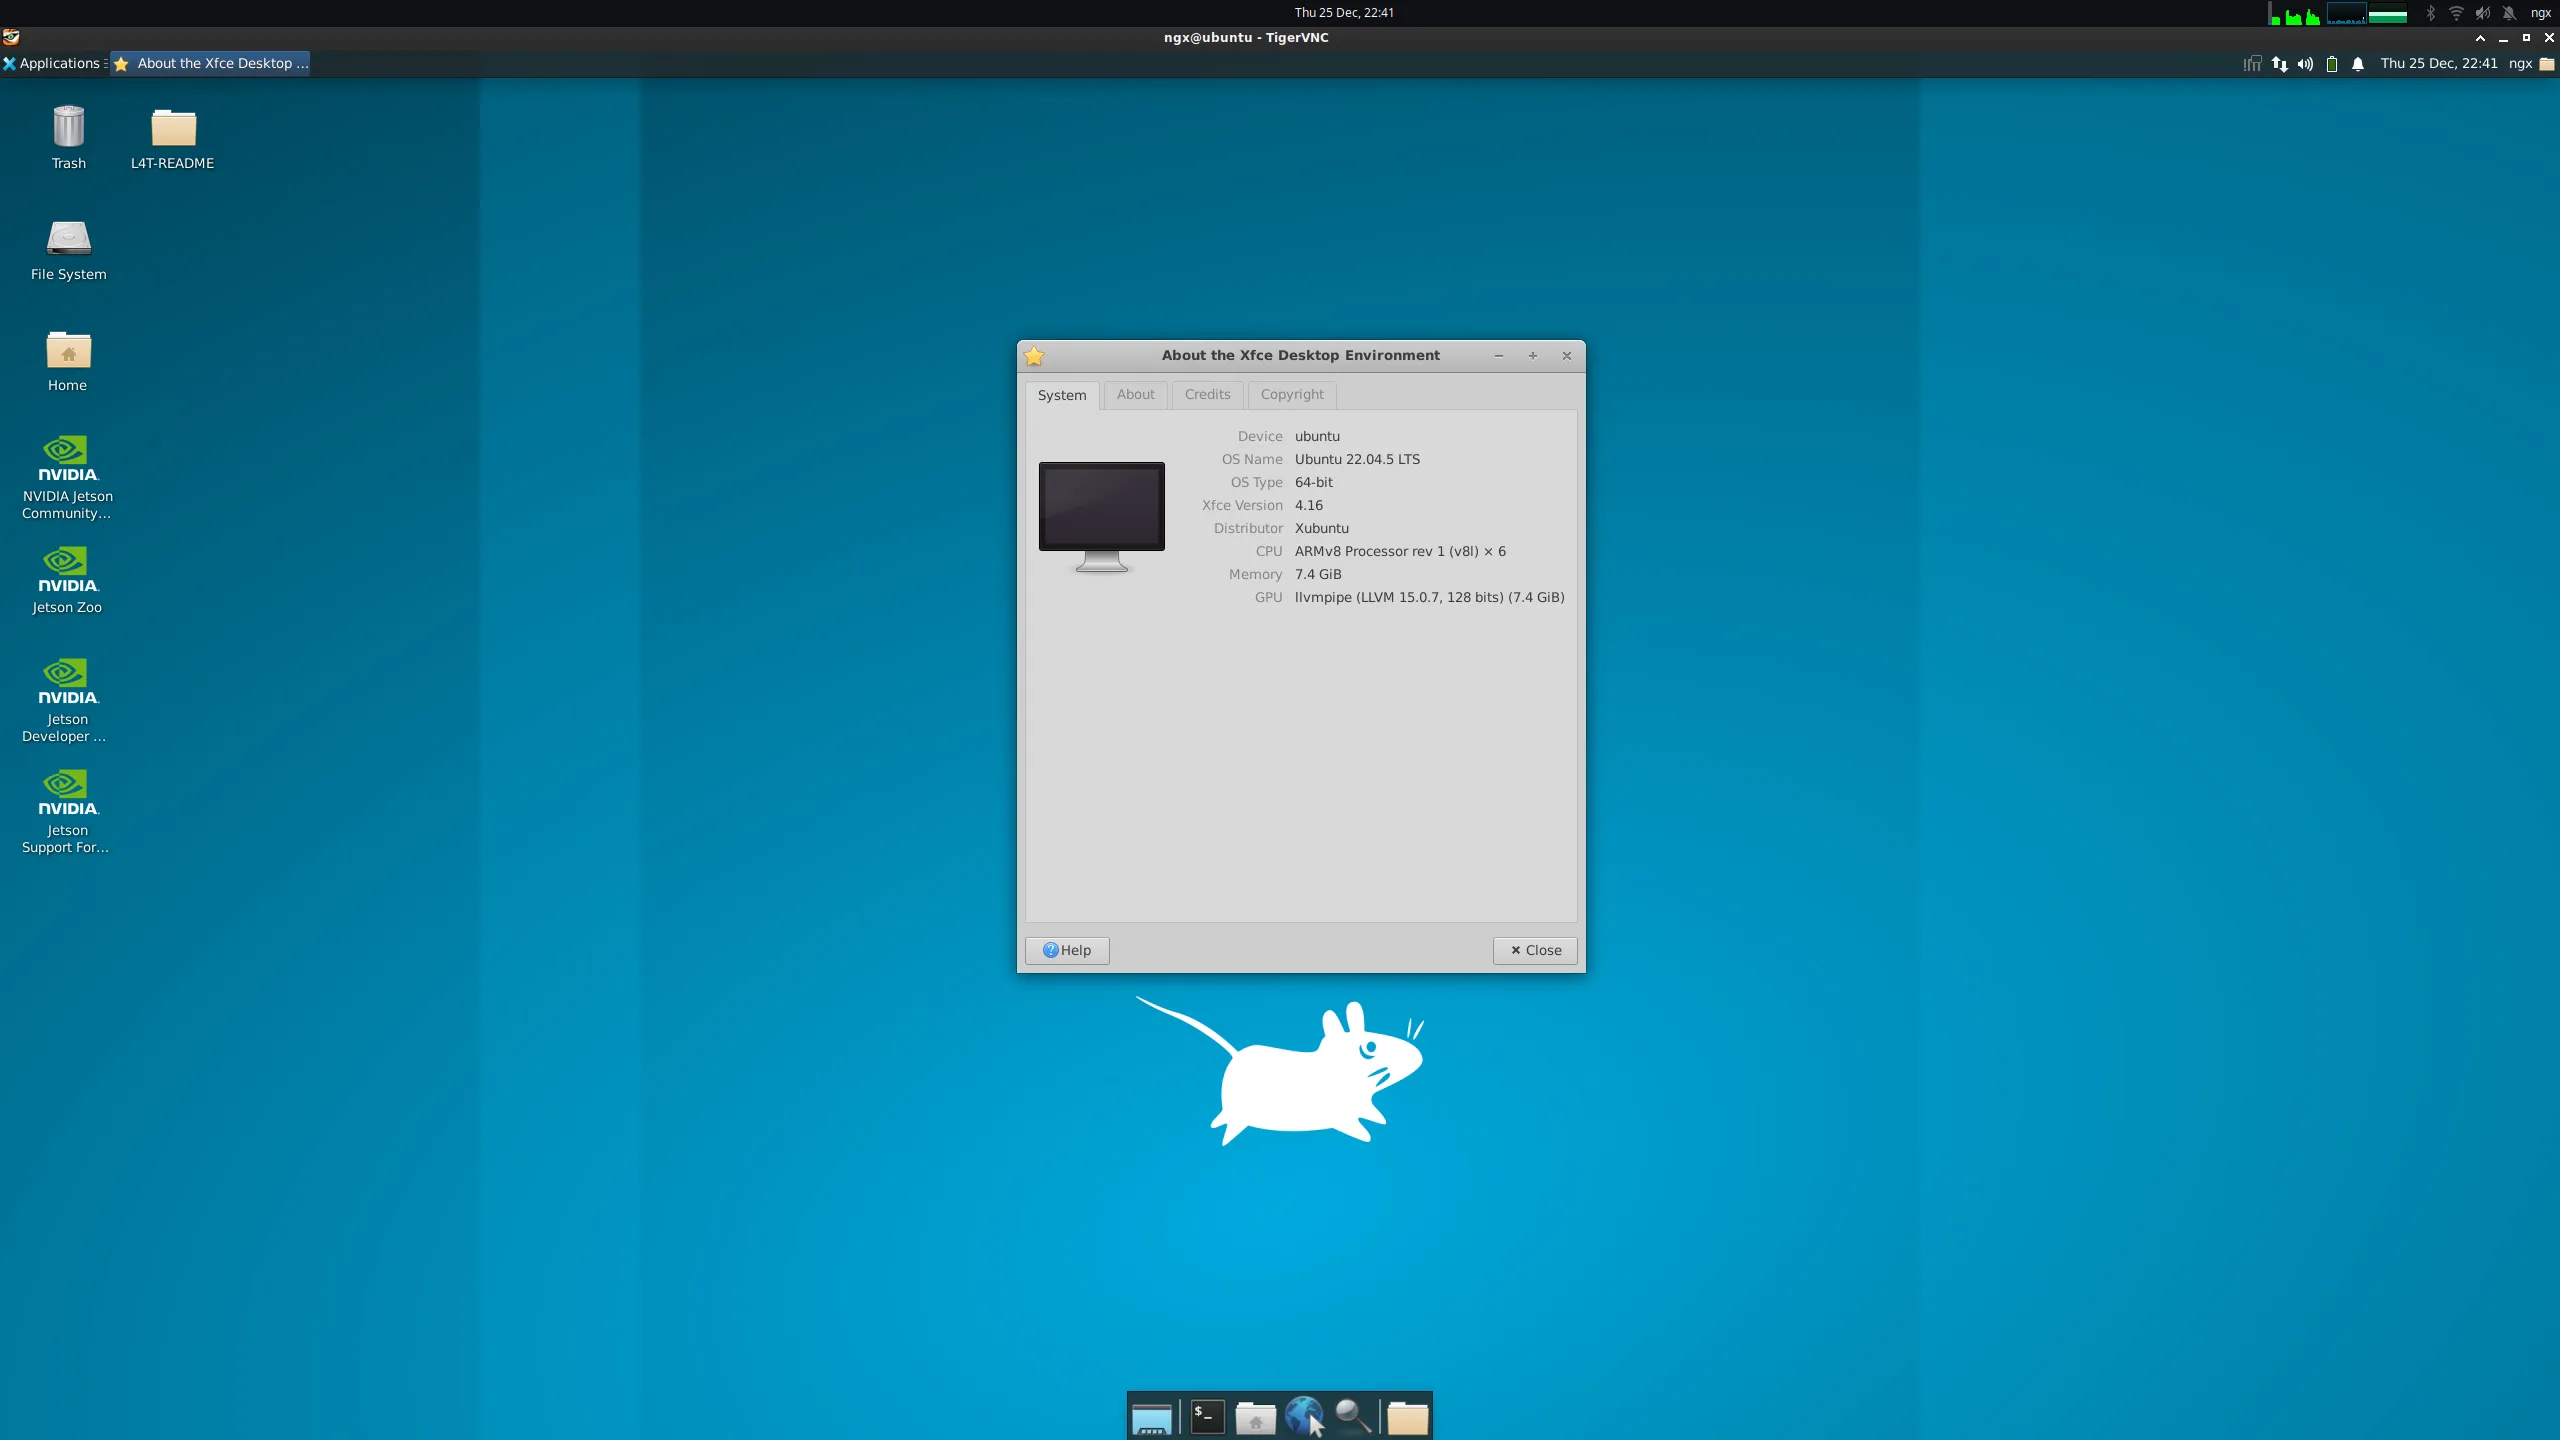Open Application Finder magnifier in the taskbar

(x=1352, y=1417)
